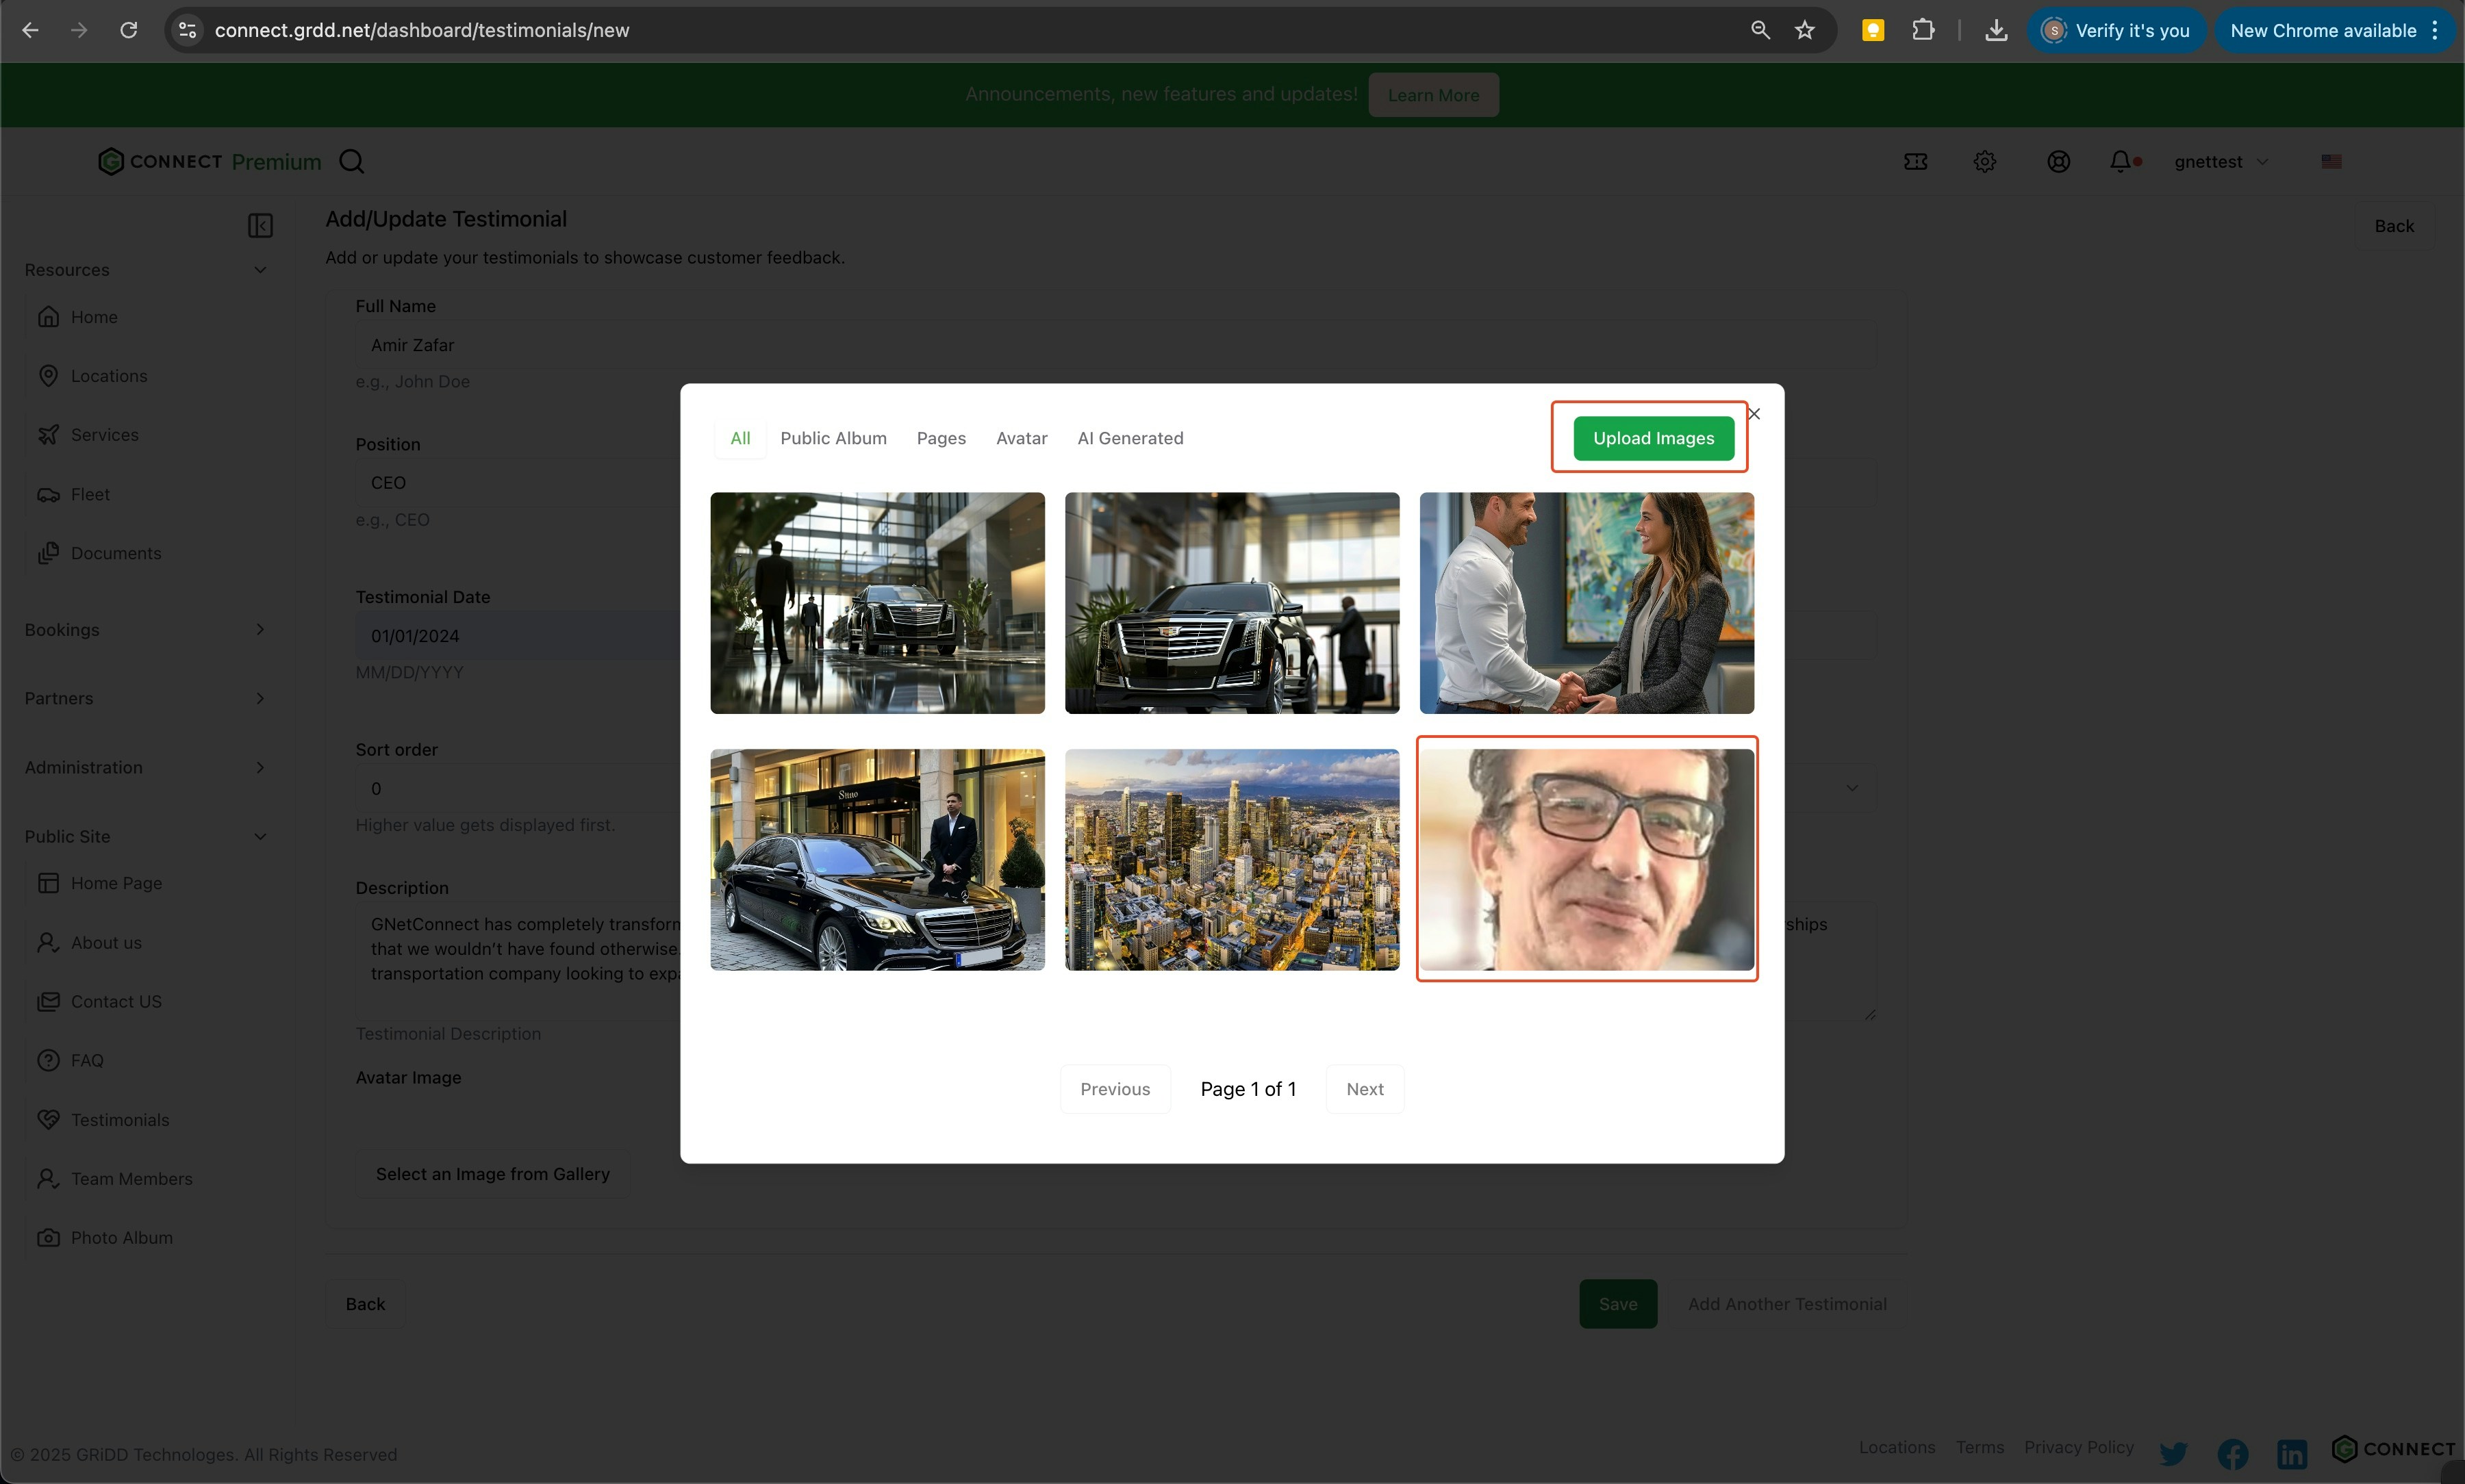Viewport: 2465px width, 1484px height.
Task: Expand the Bookings sidebar section
Action: click(260, 629)
